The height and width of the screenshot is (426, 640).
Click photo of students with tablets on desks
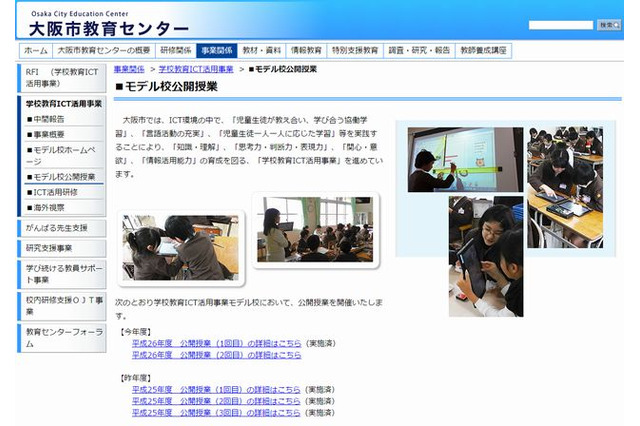pos(565,187)
